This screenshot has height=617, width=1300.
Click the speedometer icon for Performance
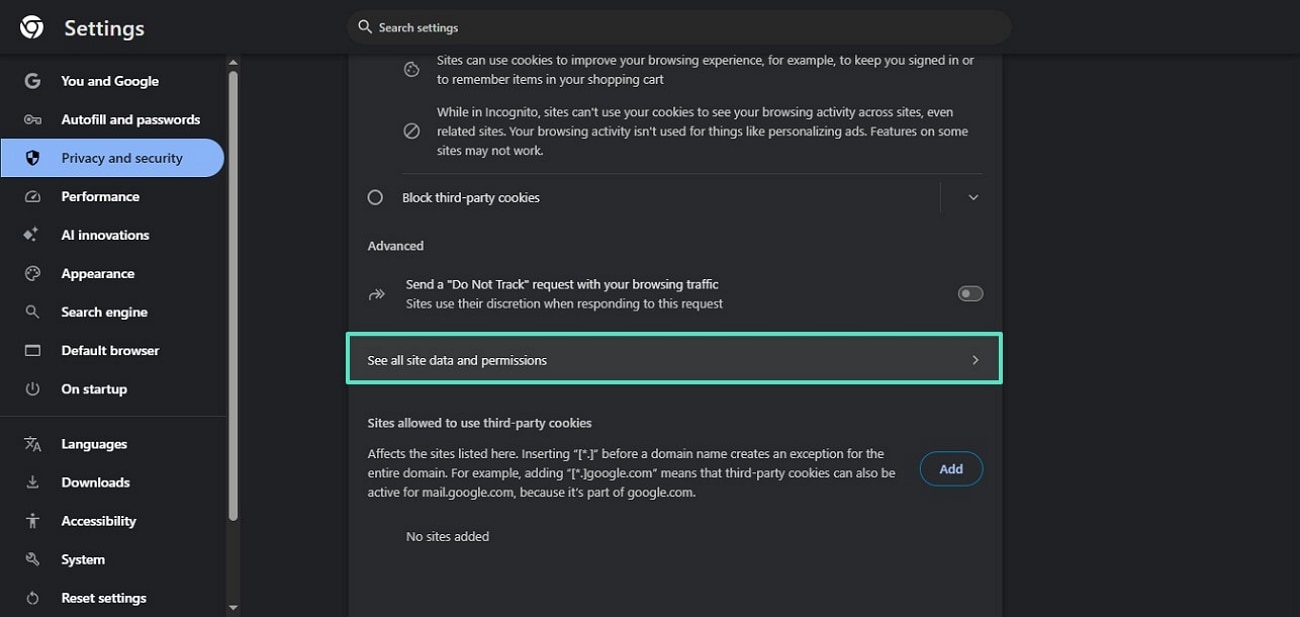tap(32, 197)
